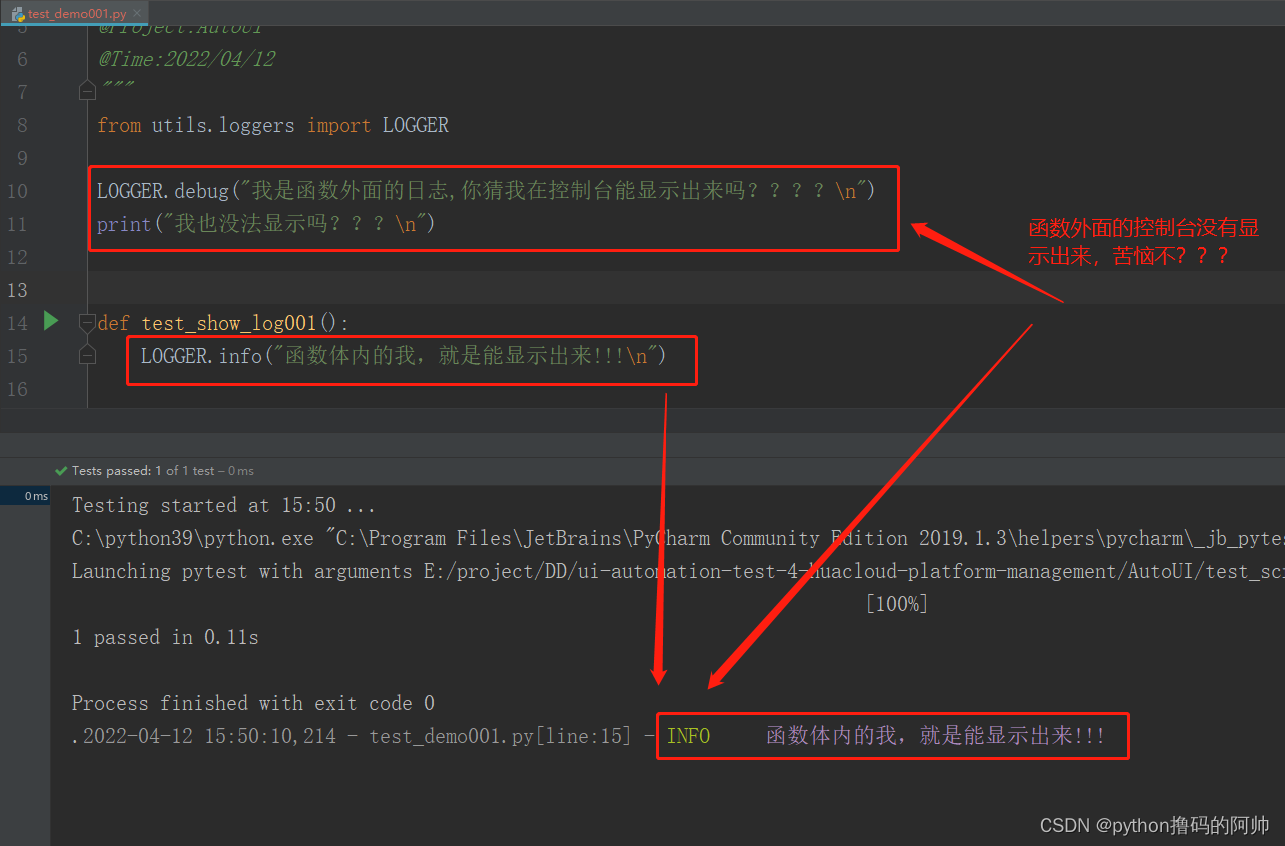Click the Chinese log message after INFO
This screenshot has width=1285, height=846.
936,736
